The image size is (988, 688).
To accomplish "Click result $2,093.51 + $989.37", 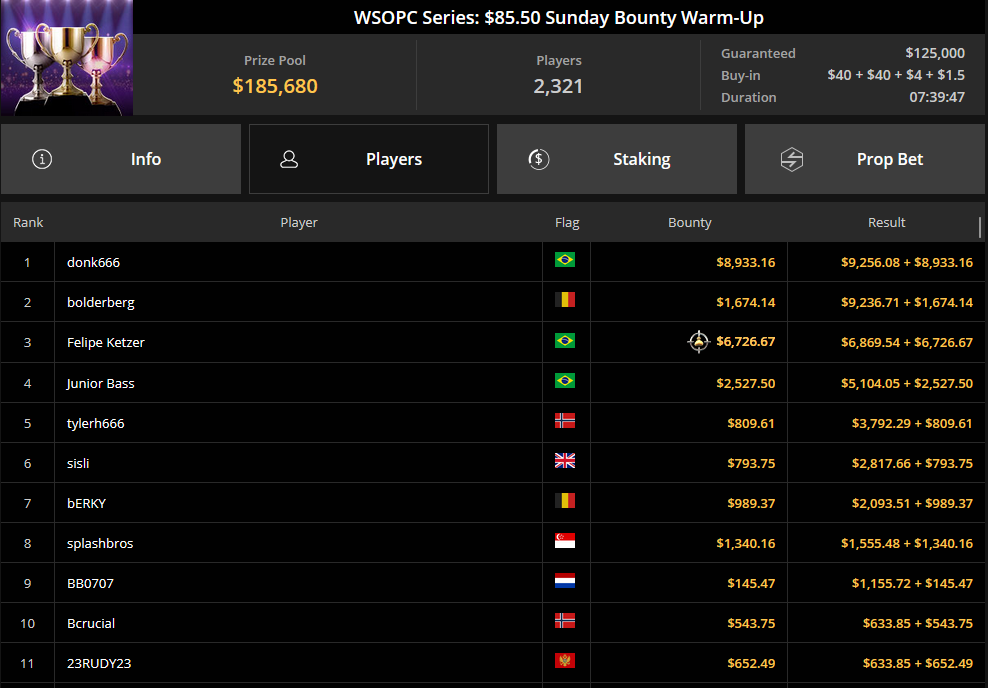I will tap(912, 503).
